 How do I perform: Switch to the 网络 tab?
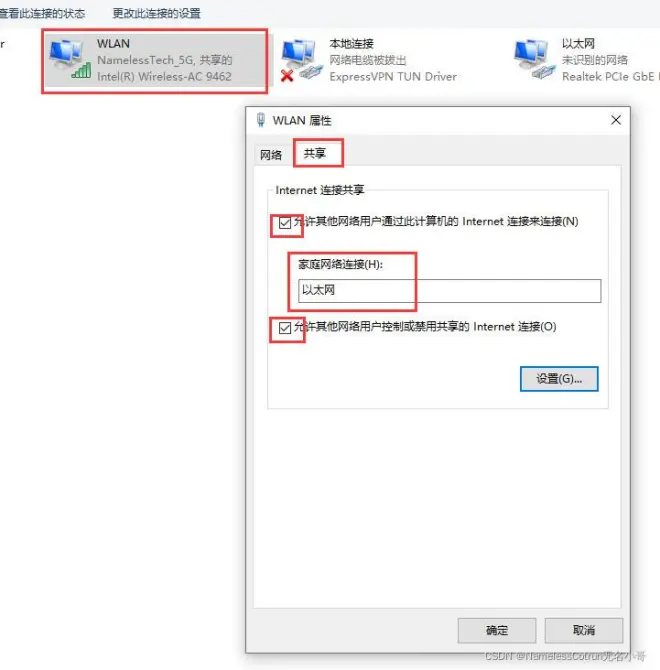(271, 155)
